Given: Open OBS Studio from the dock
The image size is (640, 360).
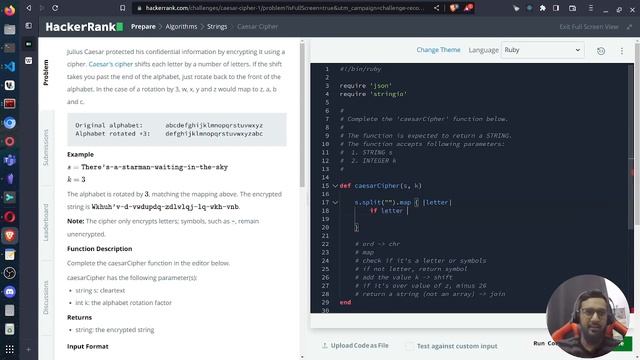Looking at the screenshot, I should [9, 273].
